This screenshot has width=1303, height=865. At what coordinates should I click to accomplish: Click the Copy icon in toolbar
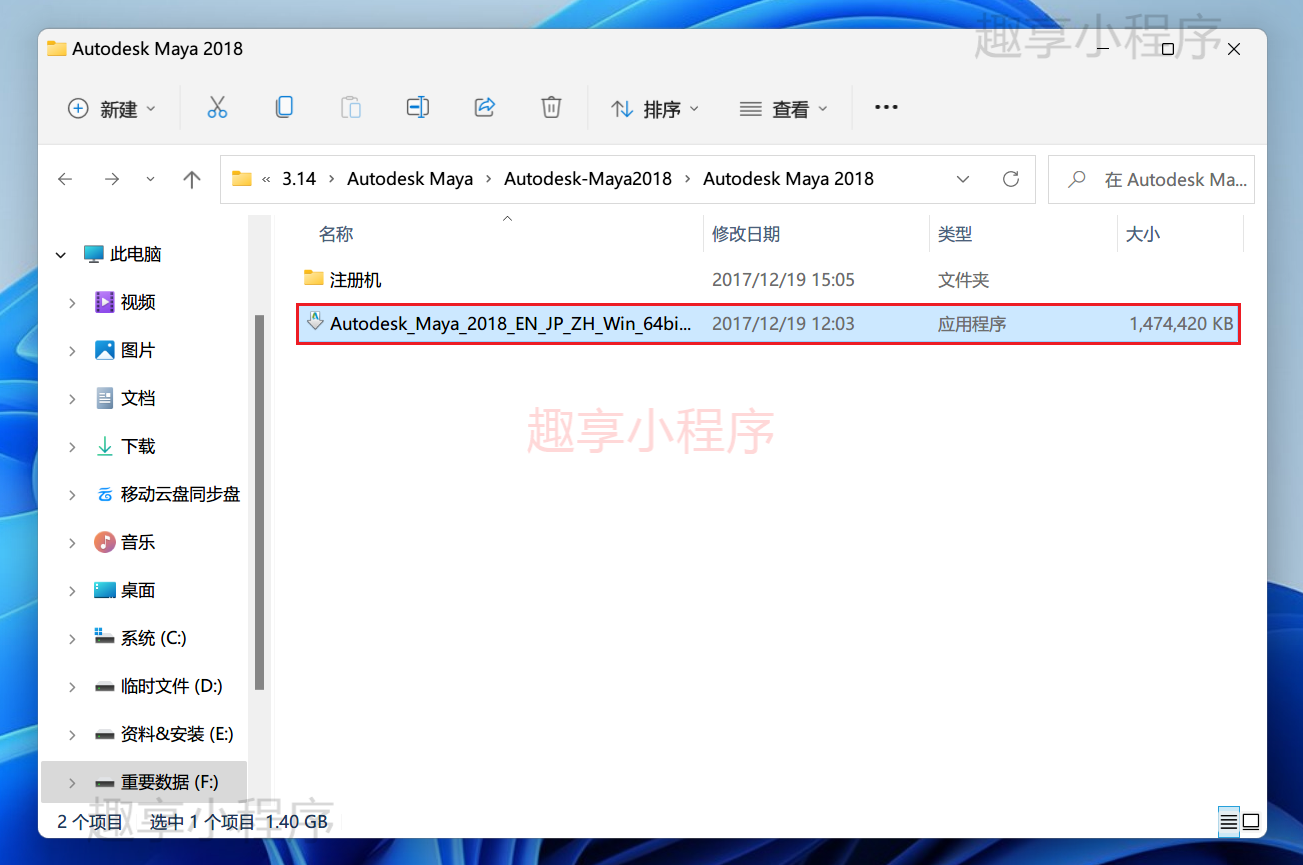(x=284, y=107)
